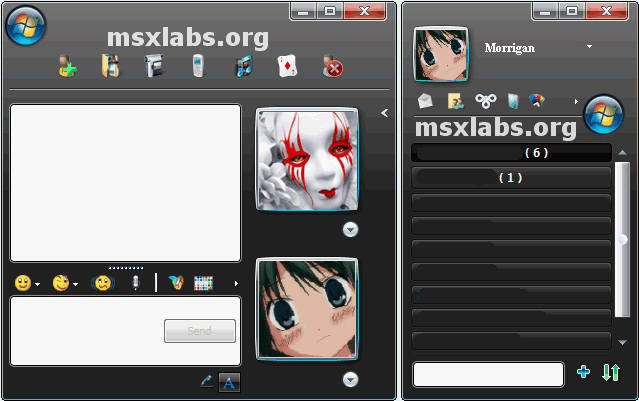Open the contact card icon in contact list
Screen dimensions: 639x401
click(456, 101)
